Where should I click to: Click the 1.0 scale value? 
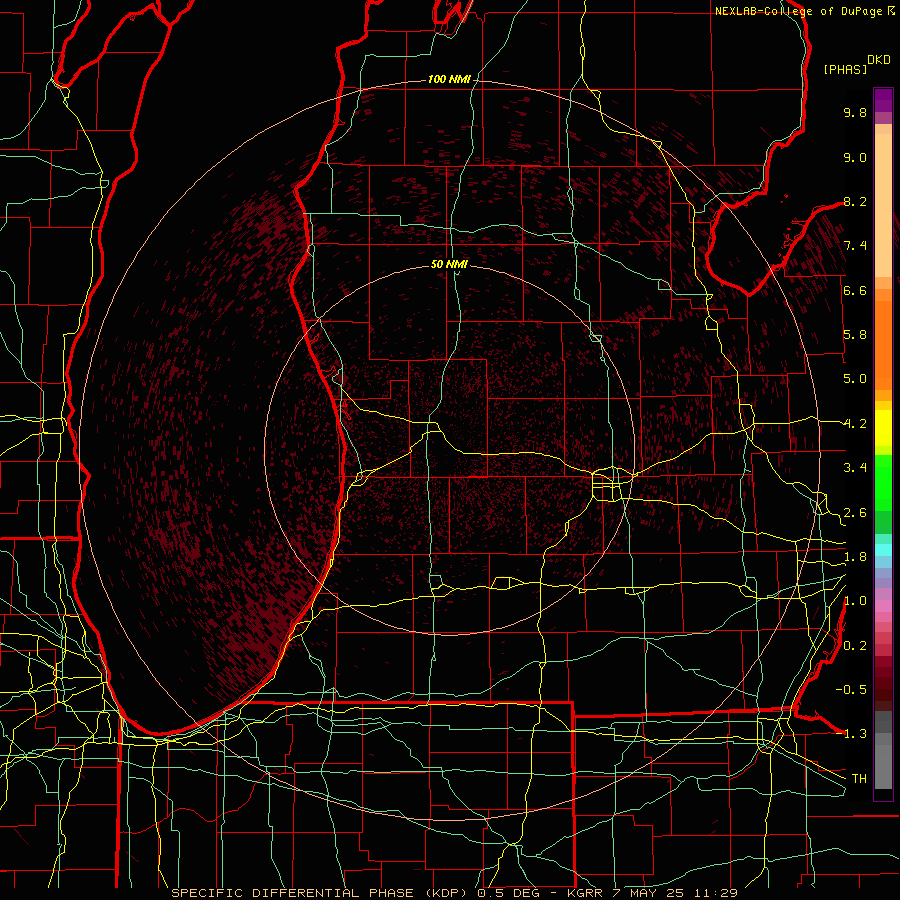pyautogui.click(x=855, y=601)
